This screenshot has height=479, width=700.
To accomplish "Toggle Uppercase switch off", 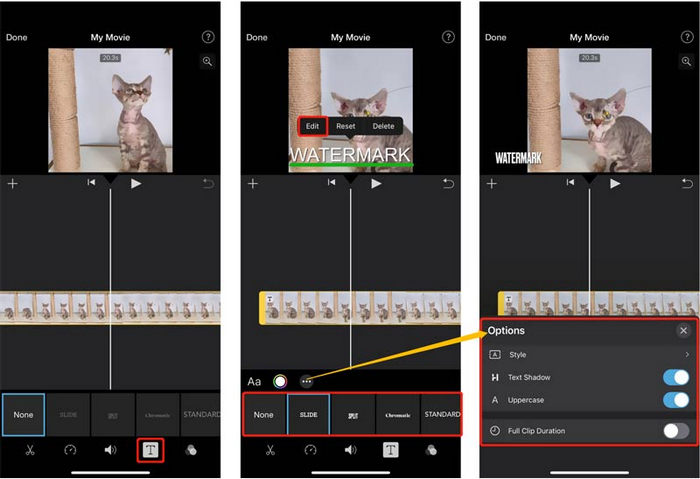I will click(x=676, y=400).
